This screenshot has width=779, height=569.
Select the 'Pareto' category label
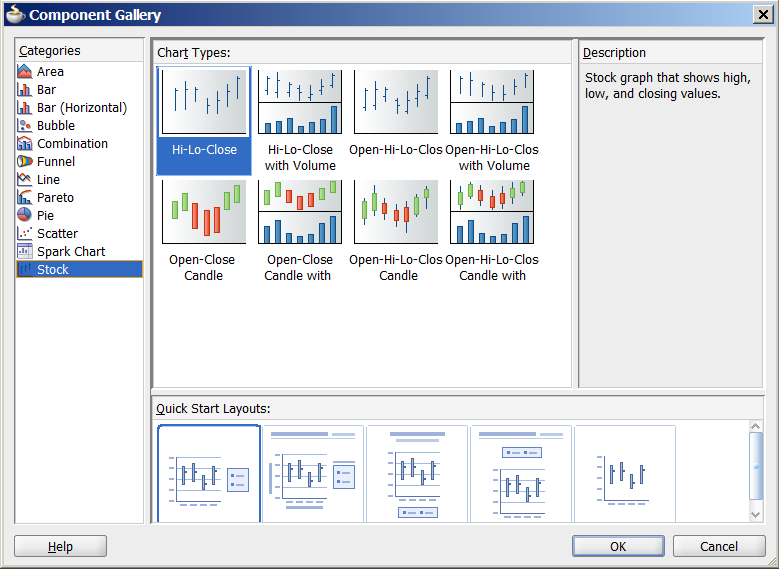click(x=55, y=198)
